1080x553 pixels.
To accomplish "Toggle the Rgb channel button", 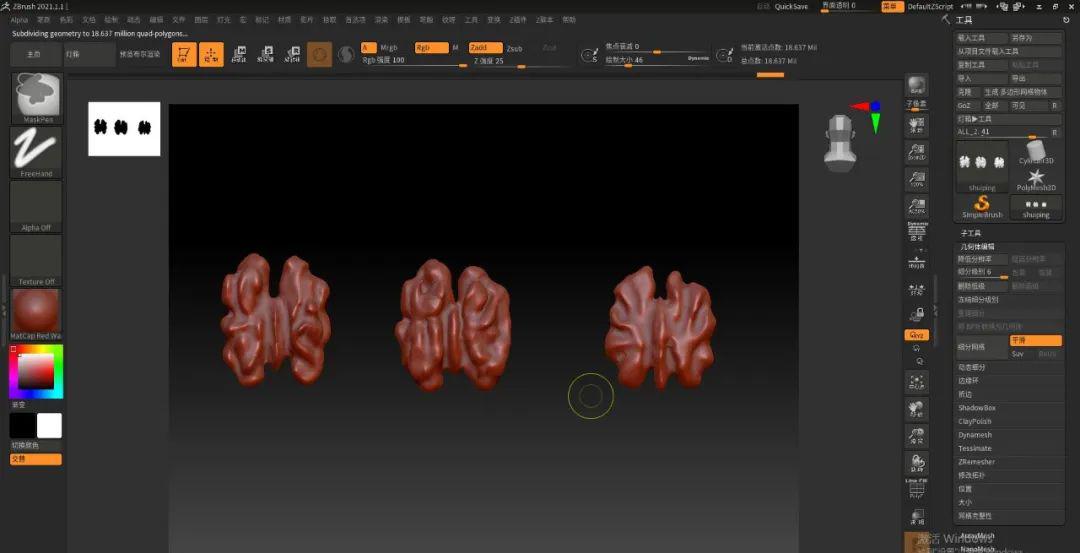I will [x=431, y=48].
